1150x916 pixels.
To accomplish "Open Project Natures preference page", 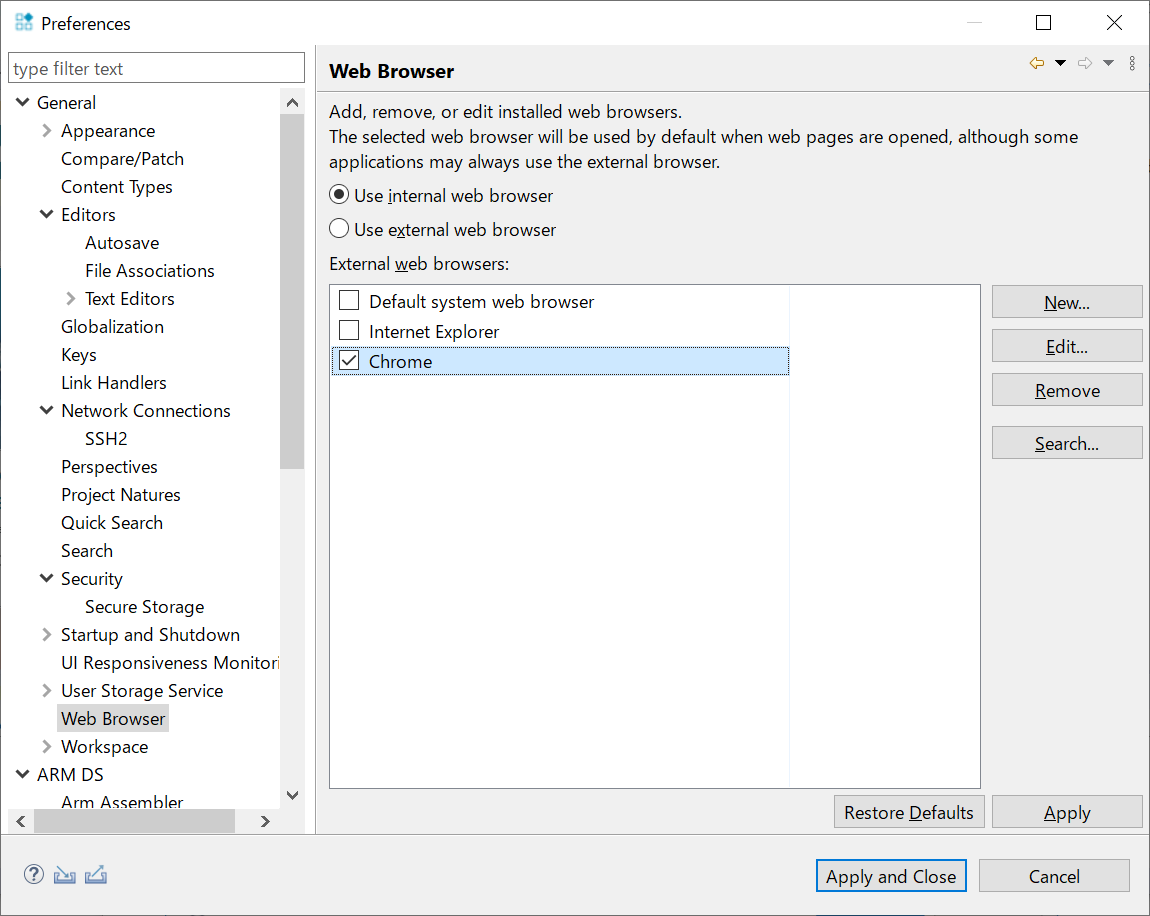I will [120, 494].
